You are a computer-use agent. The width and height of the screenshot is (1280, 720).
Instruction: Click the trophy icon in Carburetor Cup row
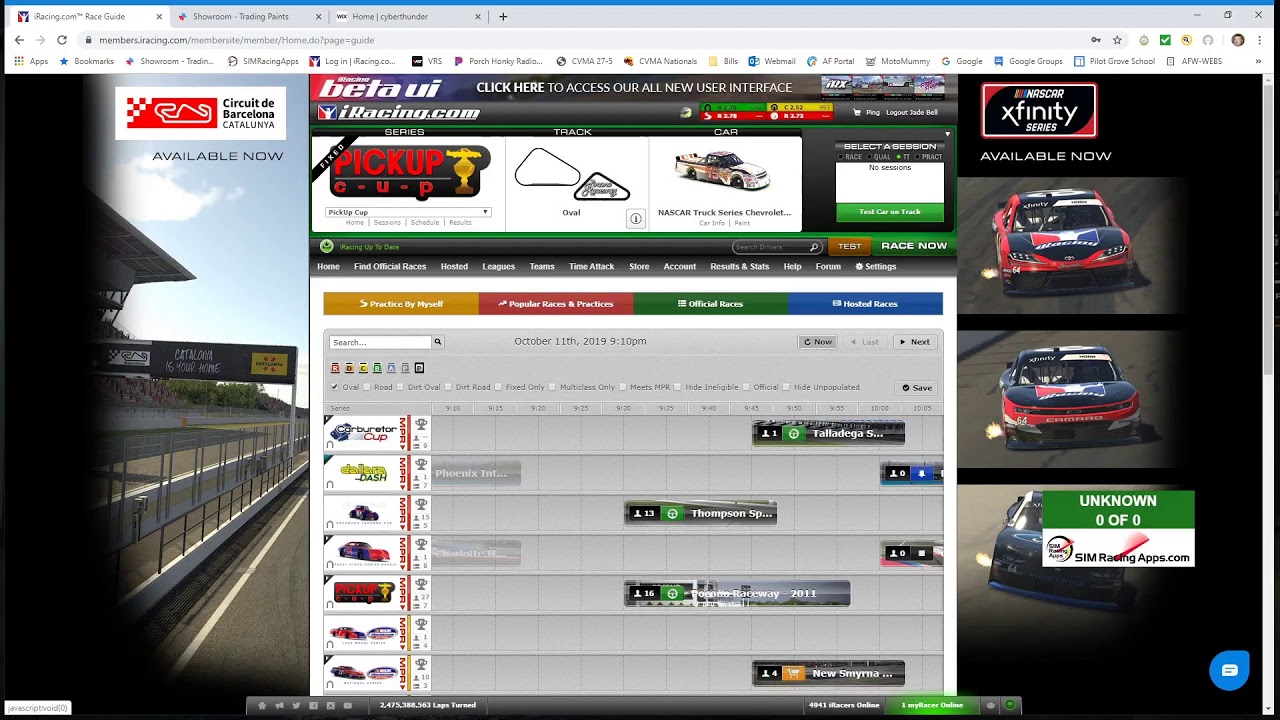tap(422, 424)
